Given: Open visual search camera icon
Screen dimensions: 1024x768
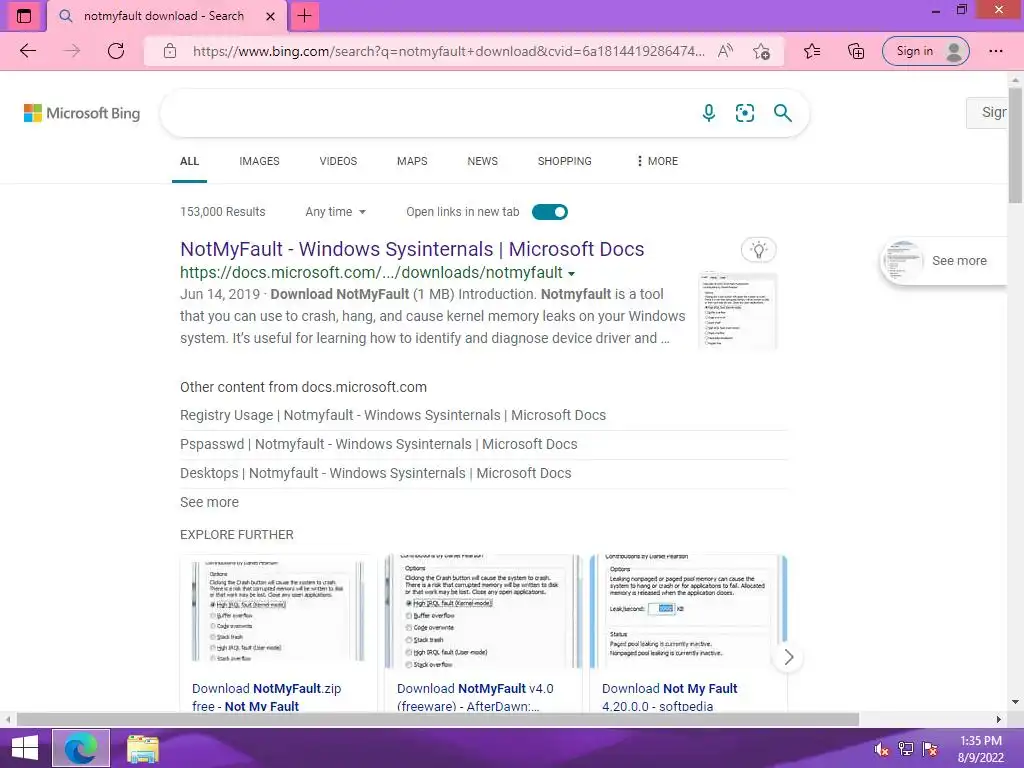Looking at the screenshot, I should pyautogui.click(x=744, y=113).
